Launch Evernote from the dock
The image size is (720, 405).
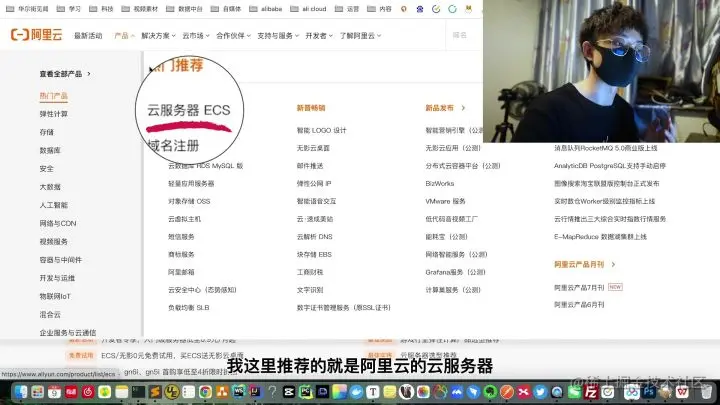(490, 392)
